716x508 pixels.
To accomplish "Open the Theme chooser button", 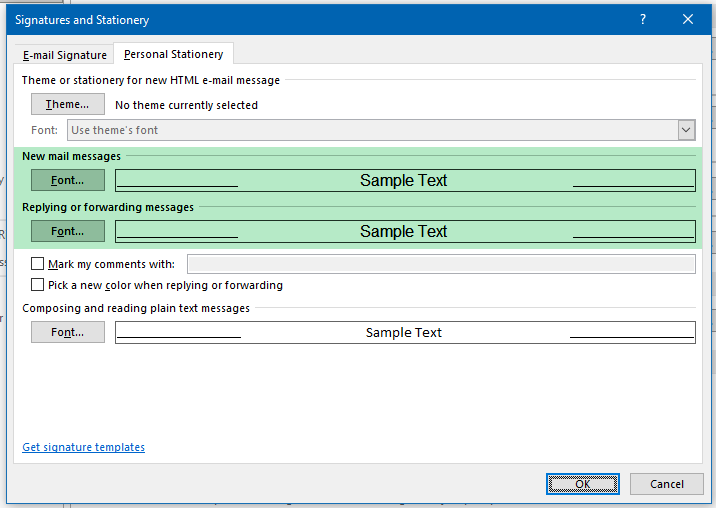I will (x=68, y=104).
